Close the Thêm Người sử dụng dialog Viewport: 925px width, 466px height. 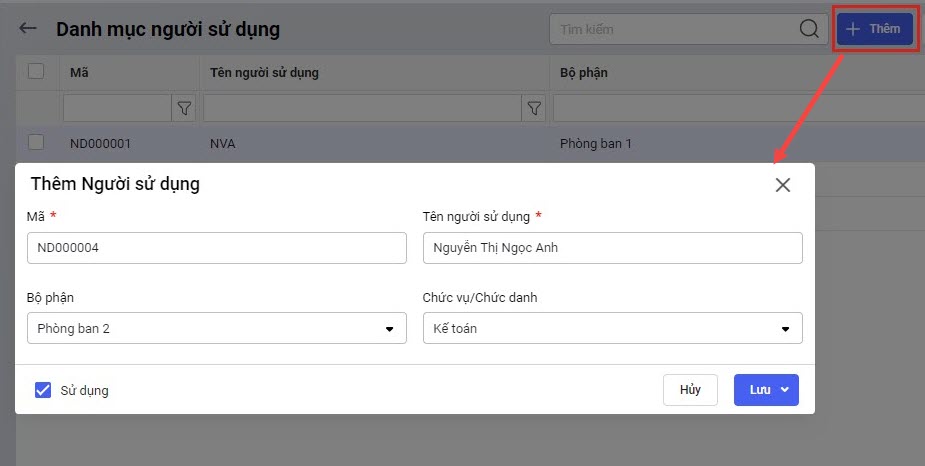782,185
